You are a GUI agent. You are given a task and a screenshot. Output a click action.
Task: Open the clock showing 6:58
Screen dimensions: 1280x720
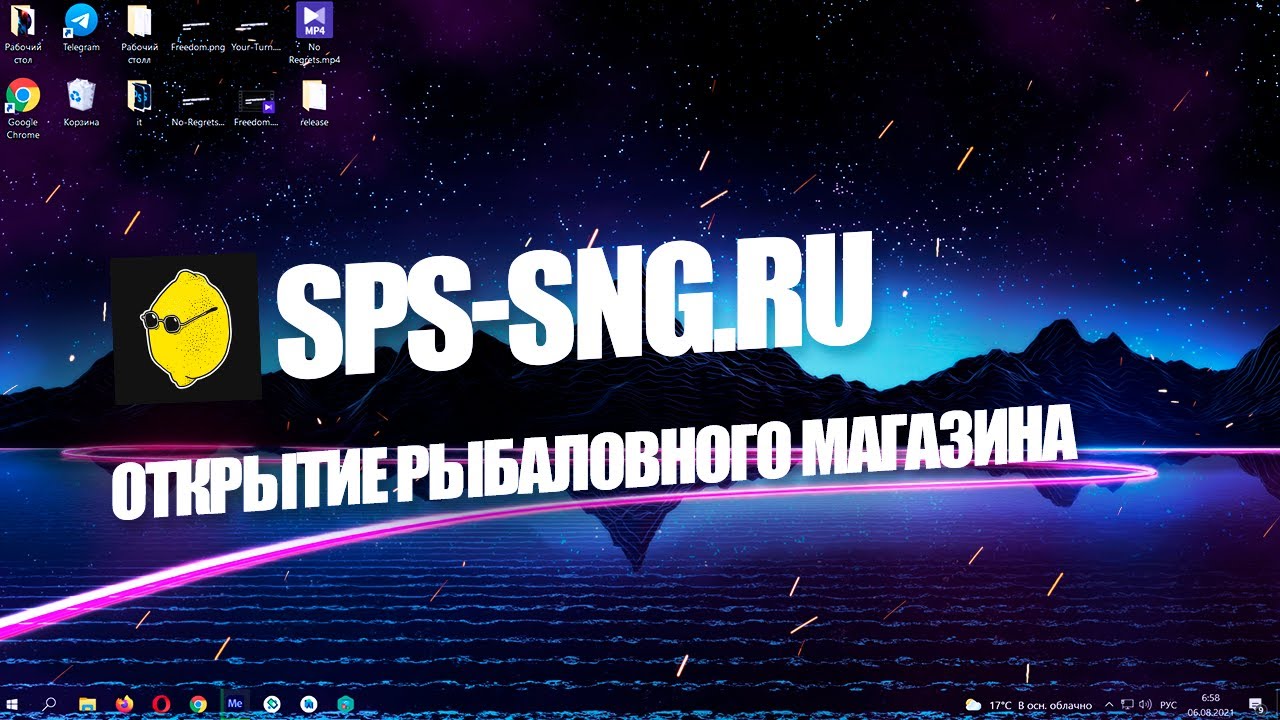tap(1211, 704)
